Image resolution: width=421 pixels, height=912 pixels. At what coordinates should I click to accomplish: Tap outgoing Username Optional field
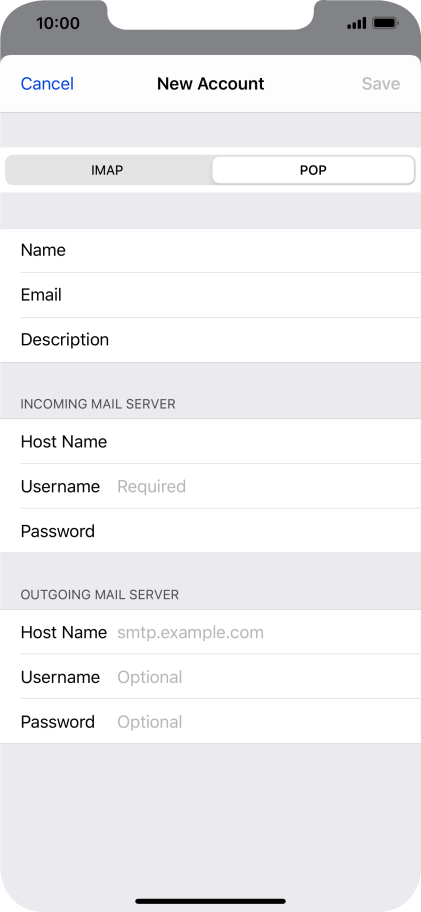210,677
